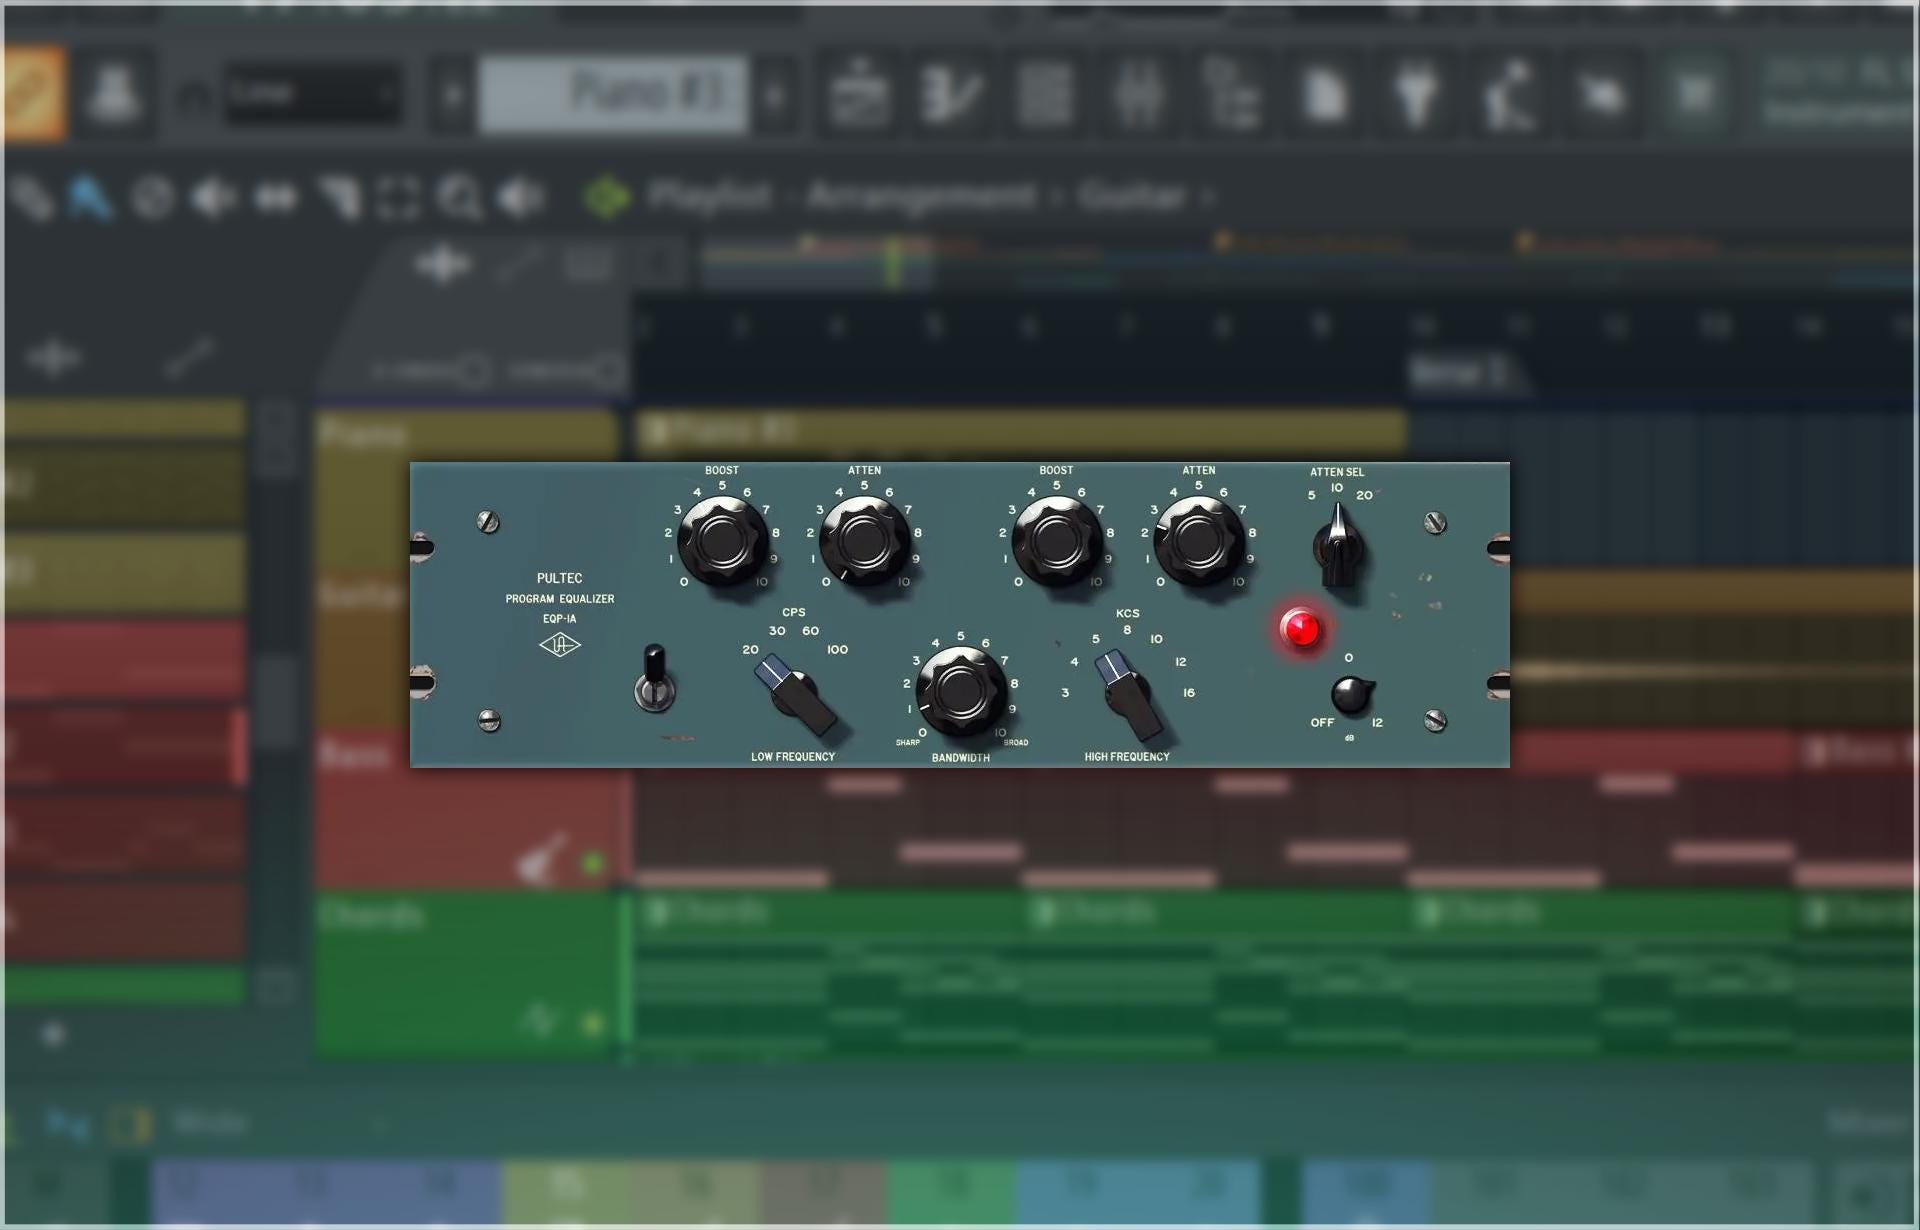Viewport: 1920px width, 1230px height.
Task: Adjust the low frequency Atten knob
Action: 864,541
